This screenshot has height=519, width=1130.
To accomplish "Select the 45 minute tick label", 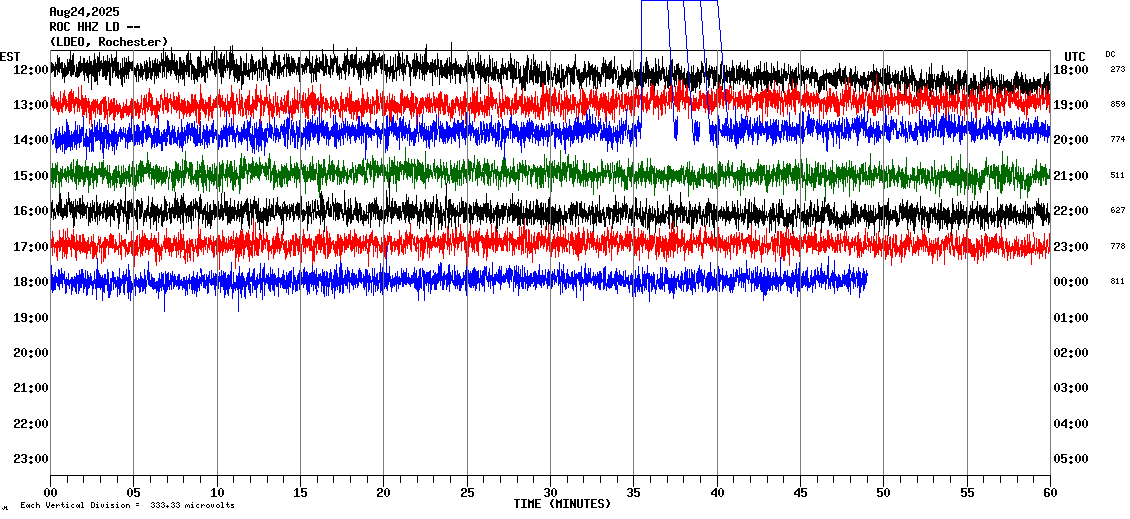I will pos(800,492).
